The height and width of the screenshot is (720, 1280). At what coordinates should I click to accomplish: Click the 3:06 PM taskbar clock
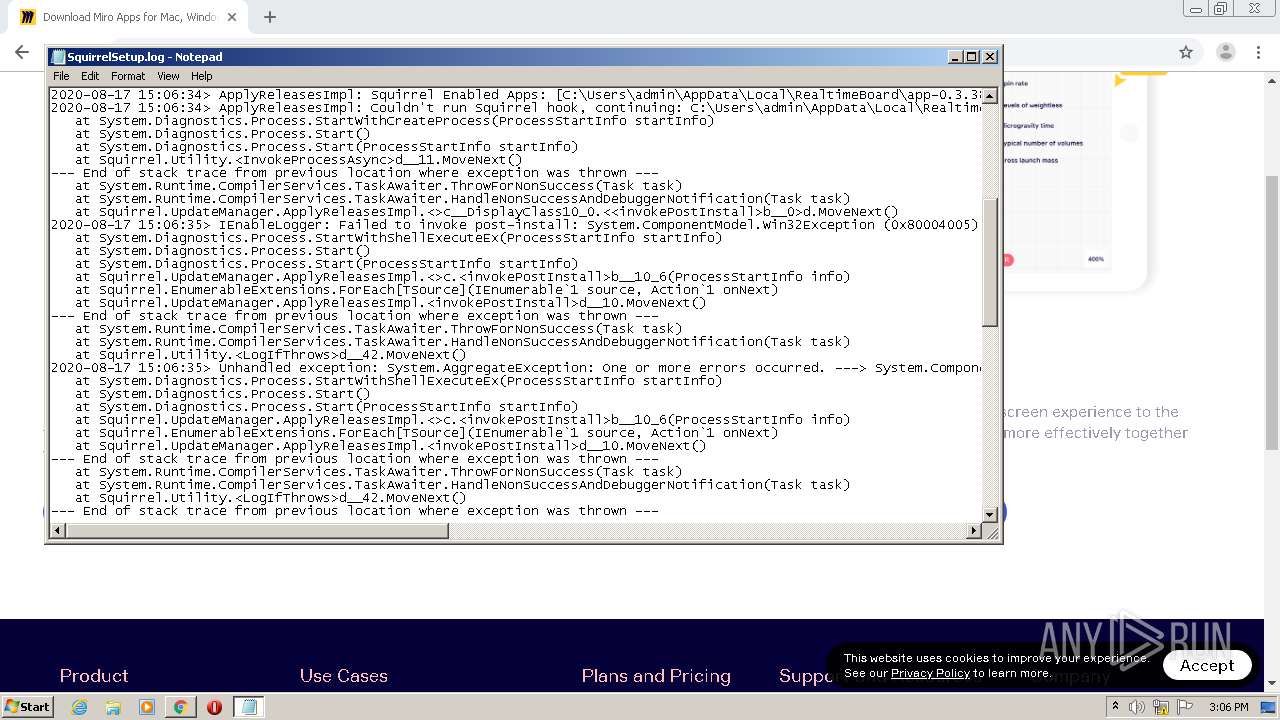(x=1229, y=707)
